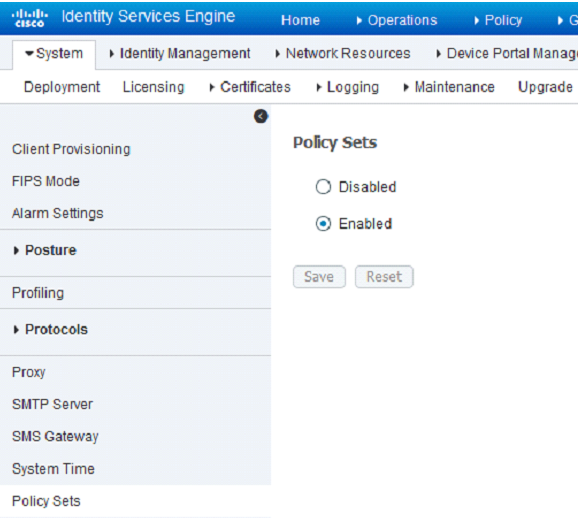Open the Licensing page
This screenshot has height=518, width=578.
point(153,87)
